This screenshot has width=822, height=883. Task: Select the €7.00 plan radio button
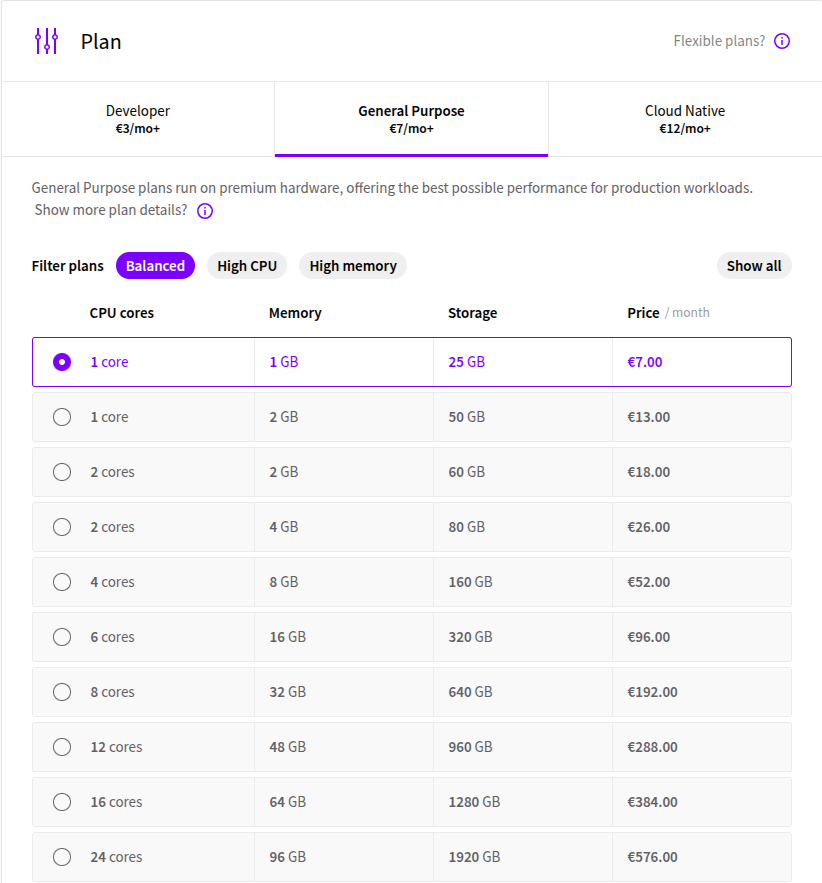62,362
